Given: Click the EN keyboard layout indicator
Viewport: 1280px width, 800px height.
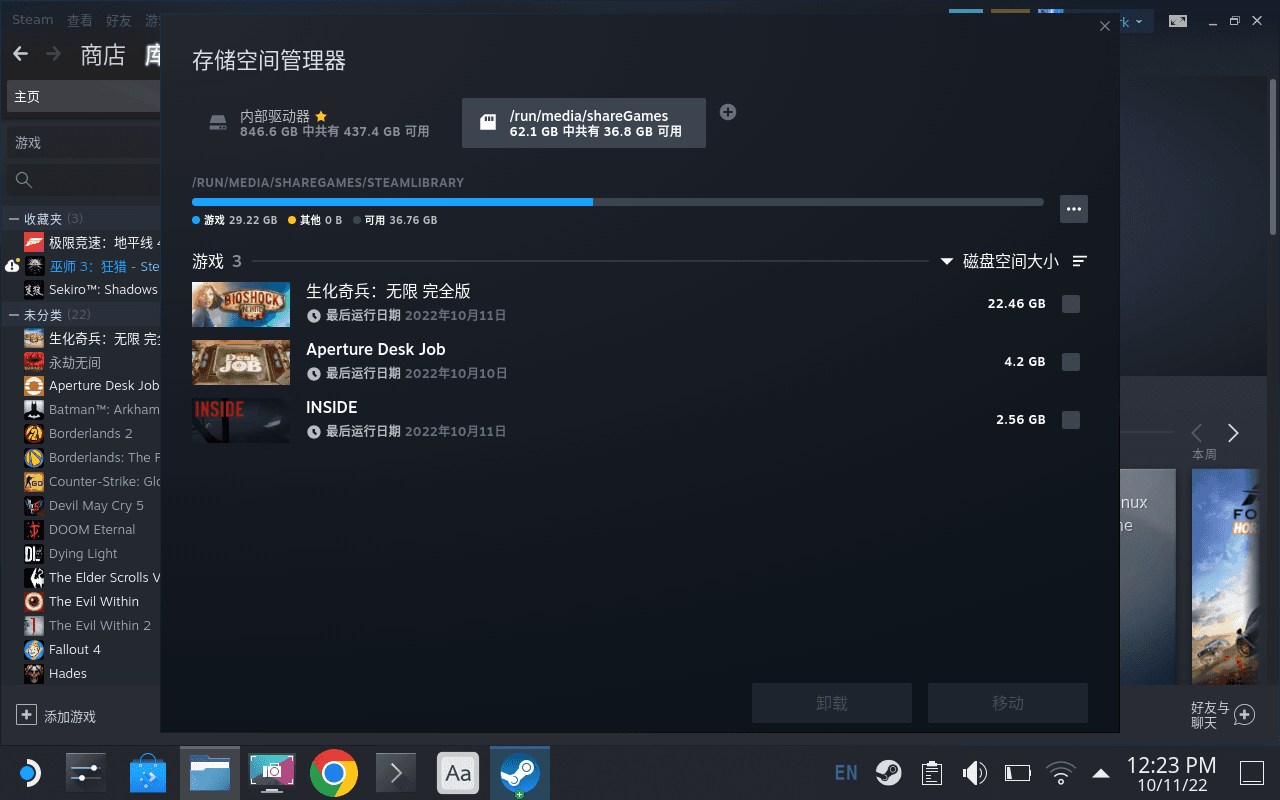Looking at the screenshot, I should tap(846, 772).
